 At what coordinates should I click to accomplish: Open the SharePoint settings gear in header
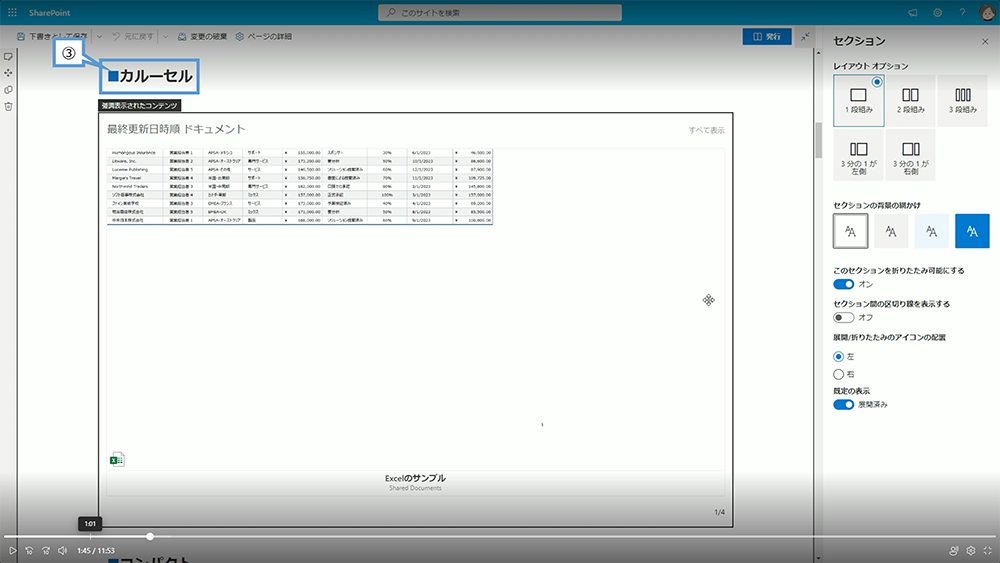pos(938,12)
